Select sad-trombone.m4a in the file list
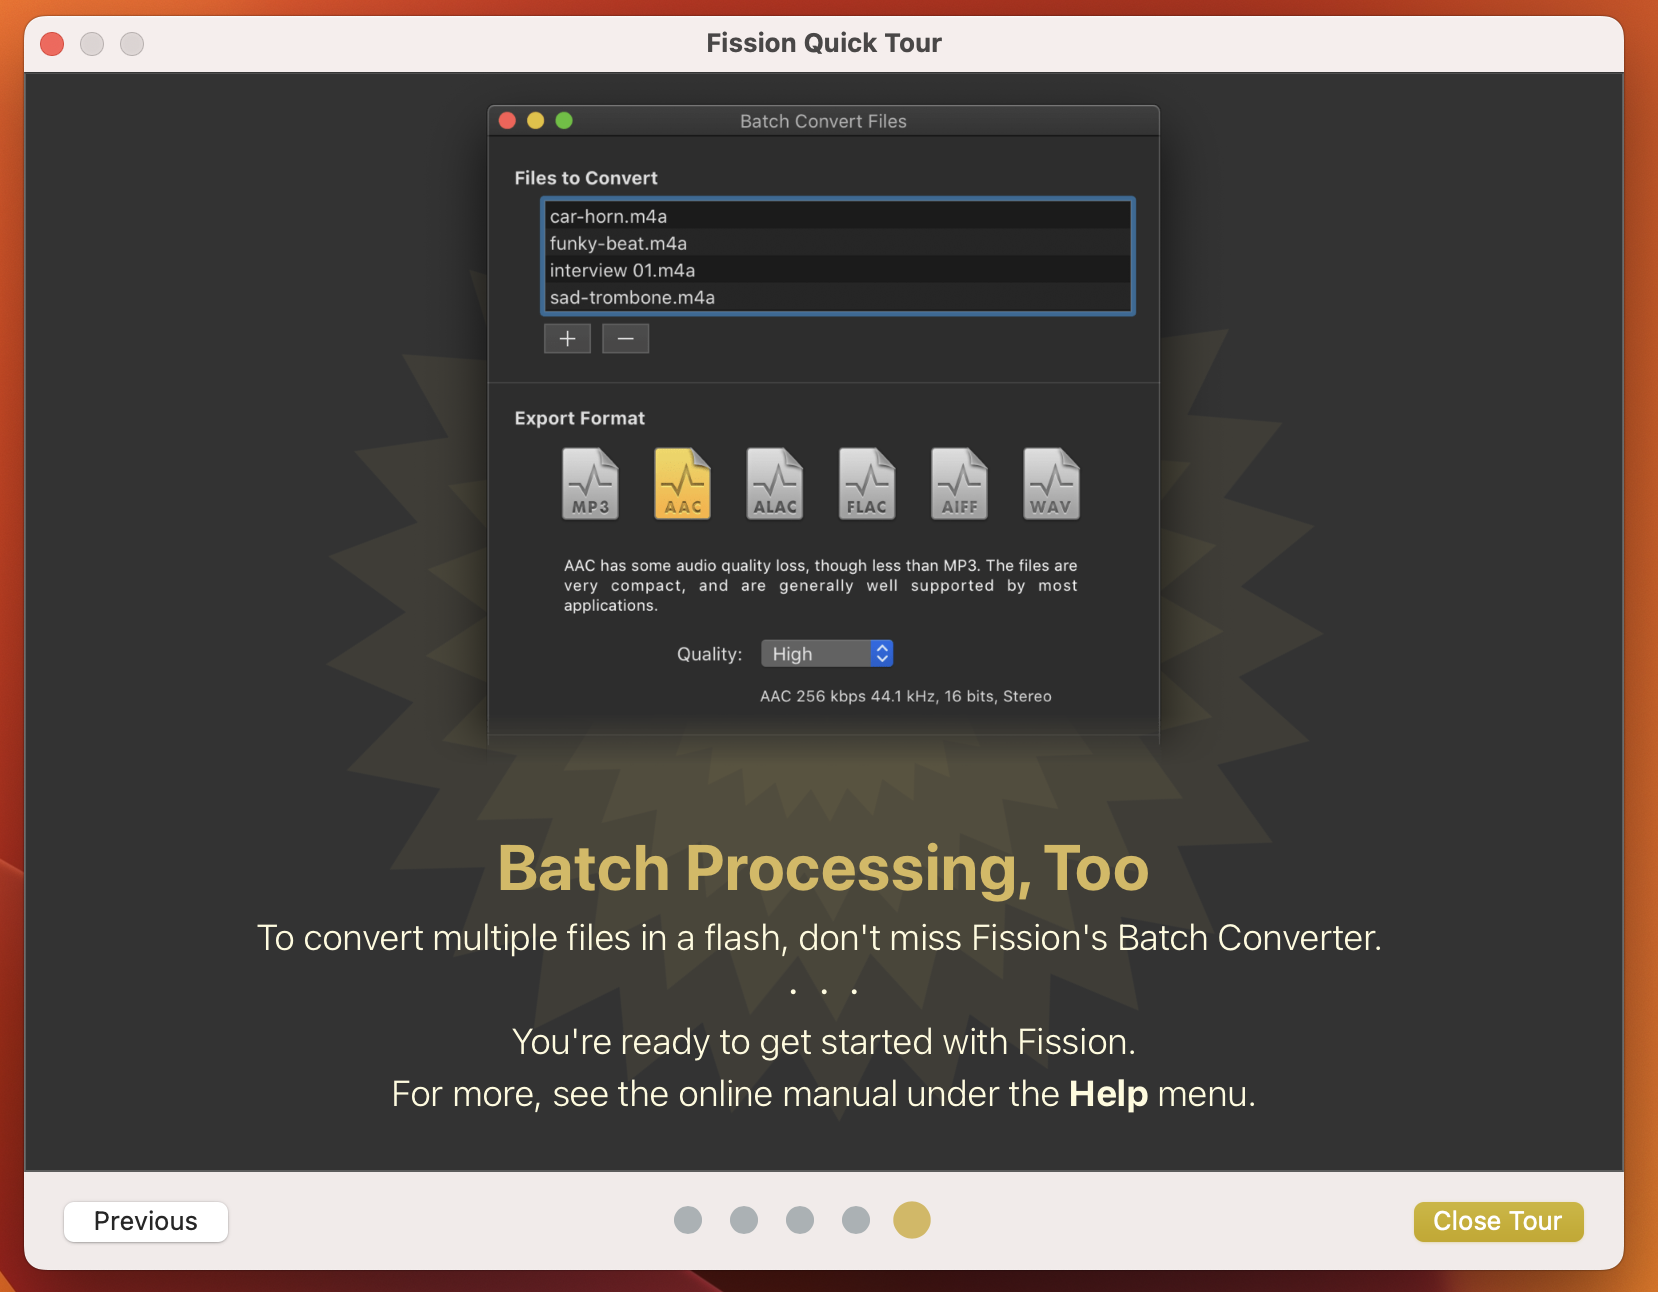The height and width of the screenshot is (1292, 1658). tap(632, 297)
